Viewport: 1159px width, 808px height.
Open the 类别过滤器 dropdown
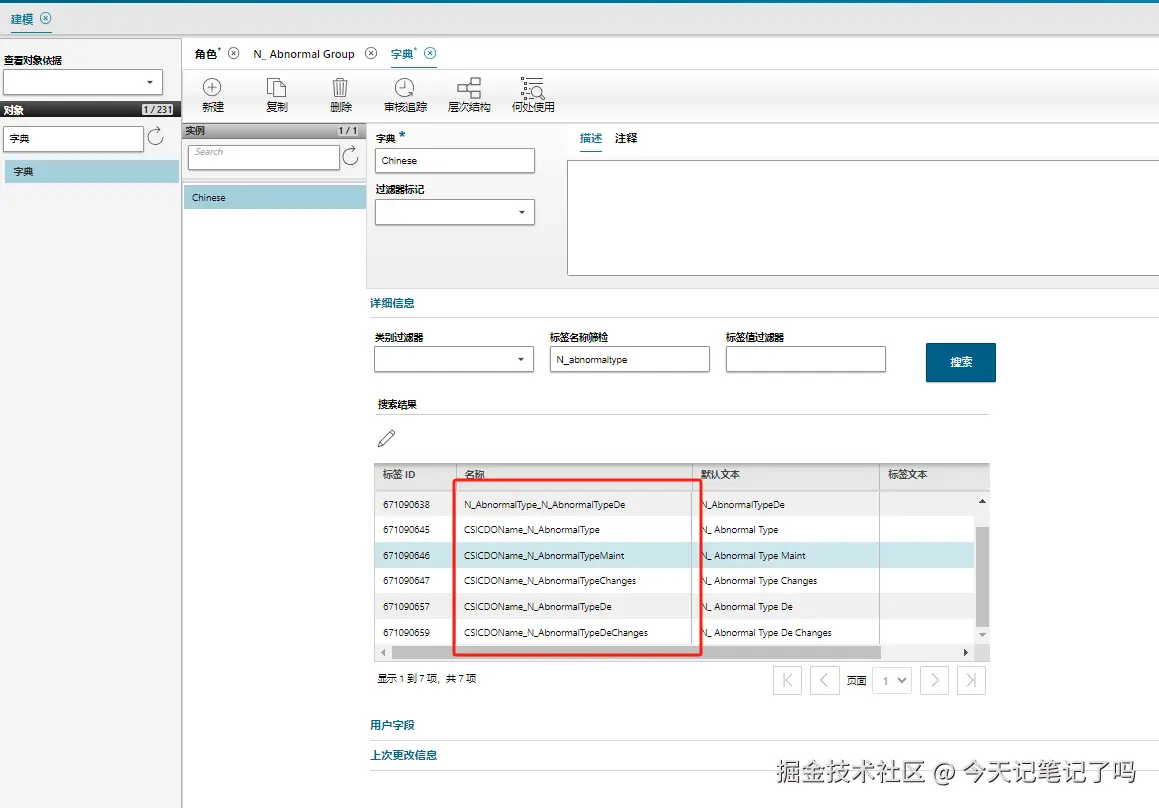tap(454, 359)
